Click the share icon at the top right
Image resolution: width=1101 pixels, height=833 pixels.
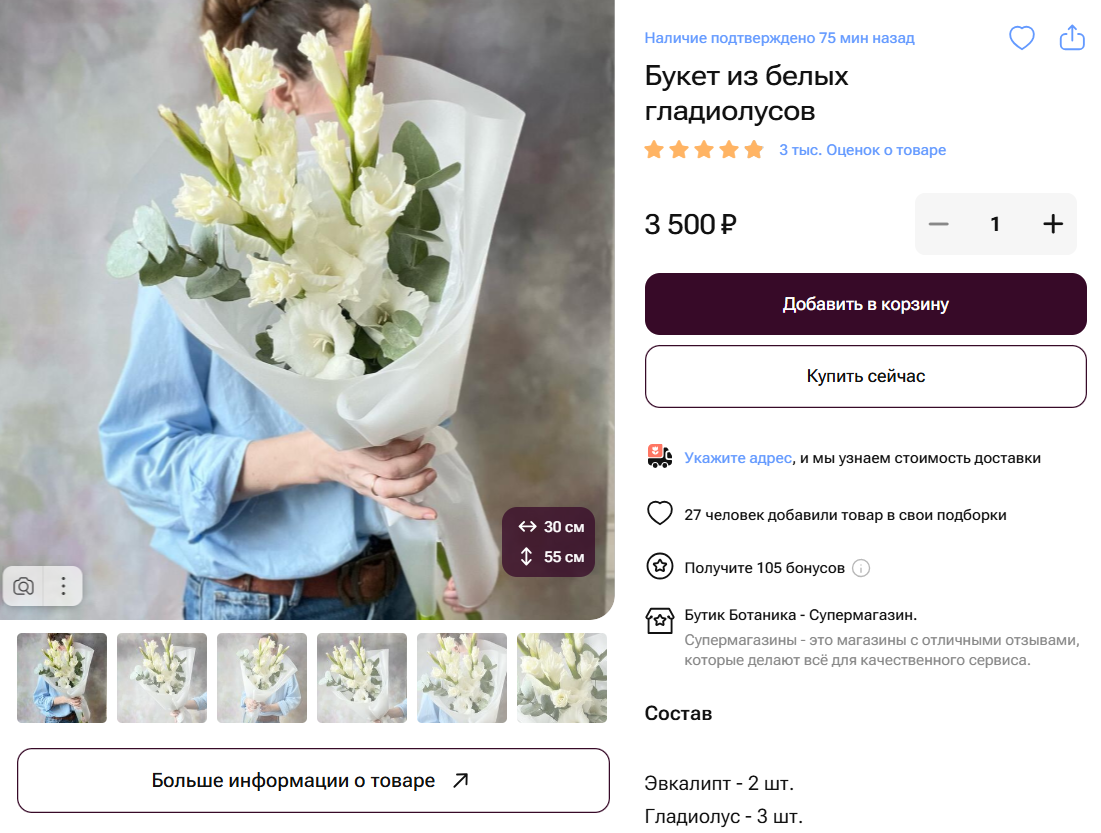pos(1071,37)
